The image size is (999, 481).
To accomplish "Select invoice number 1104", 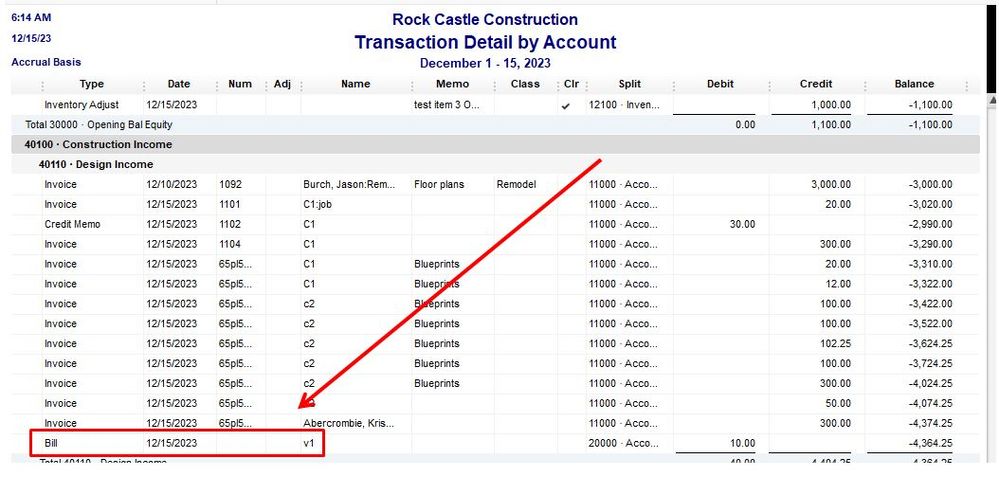I will 231,244.
